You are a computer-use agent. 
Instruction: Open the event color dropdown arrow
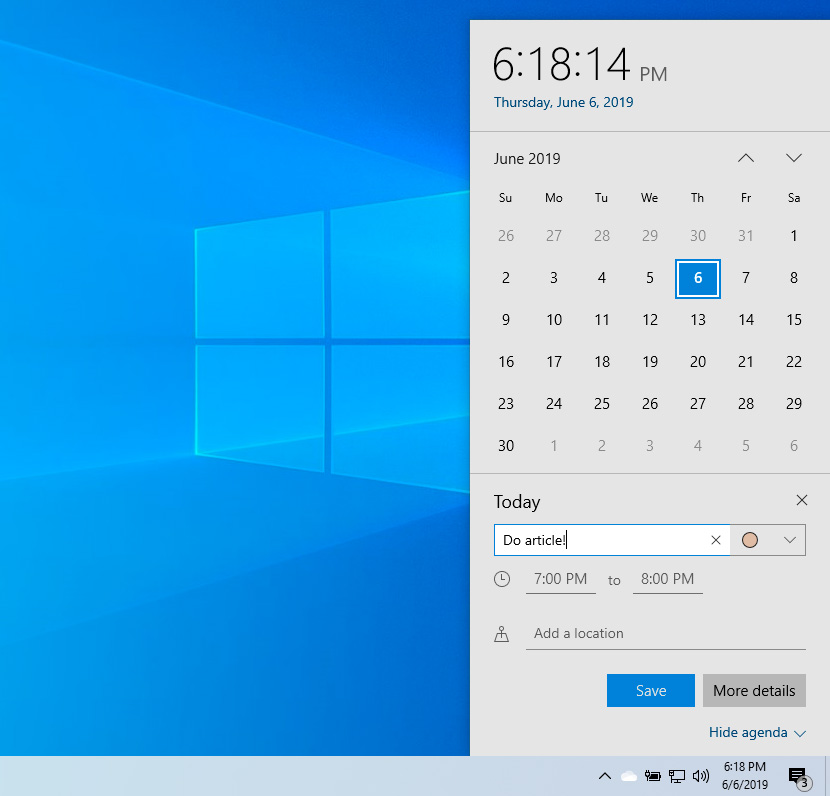(781, 539)
